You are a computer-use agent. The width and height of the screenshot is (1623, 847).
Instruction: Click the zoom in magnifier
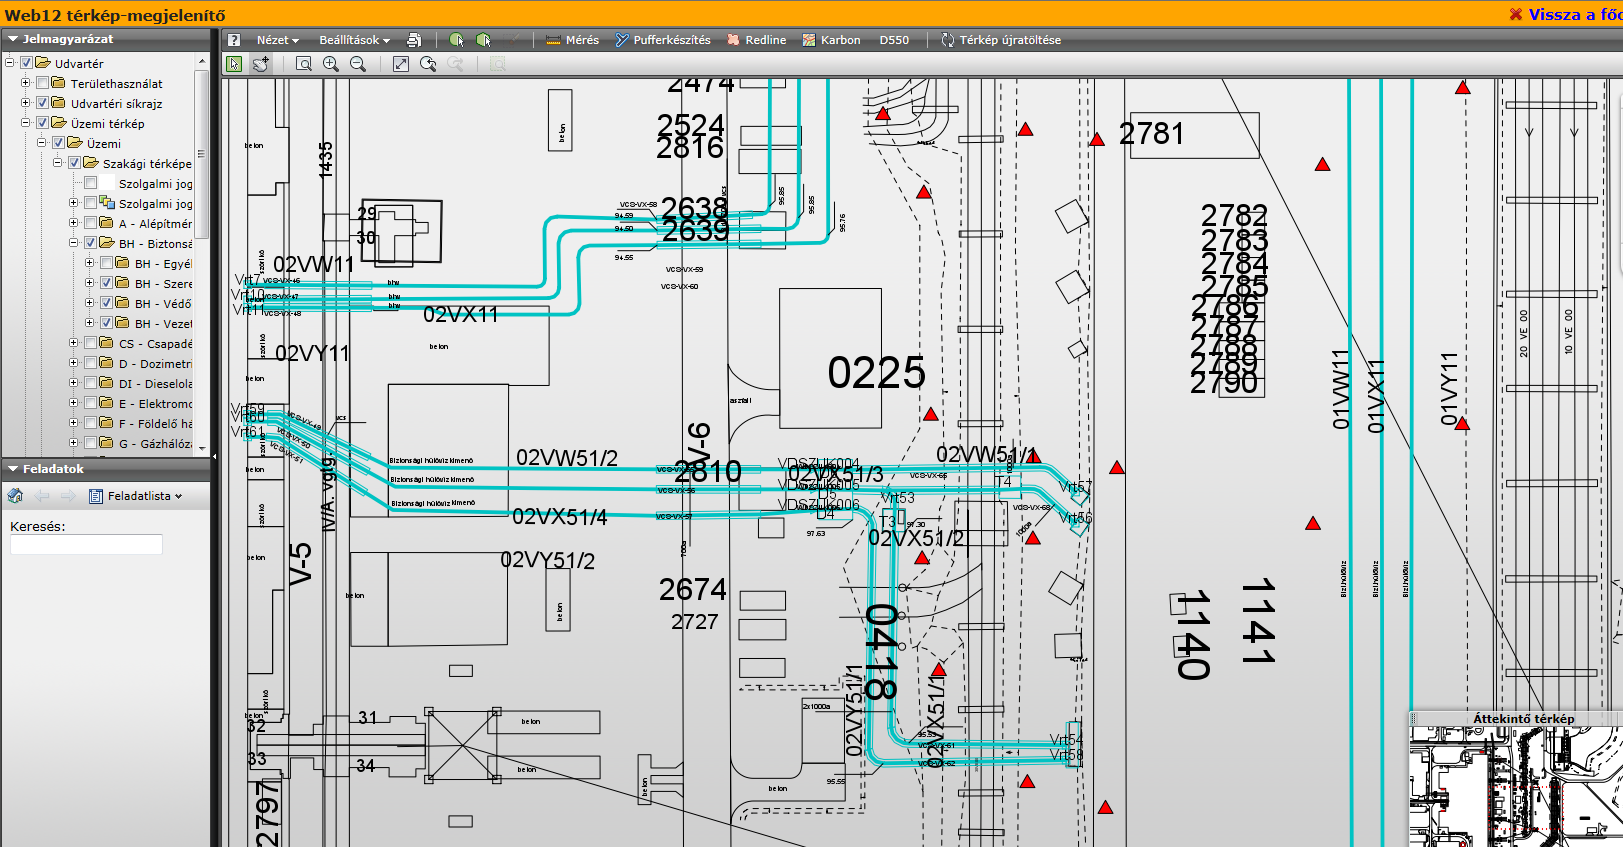coord(331,64)
